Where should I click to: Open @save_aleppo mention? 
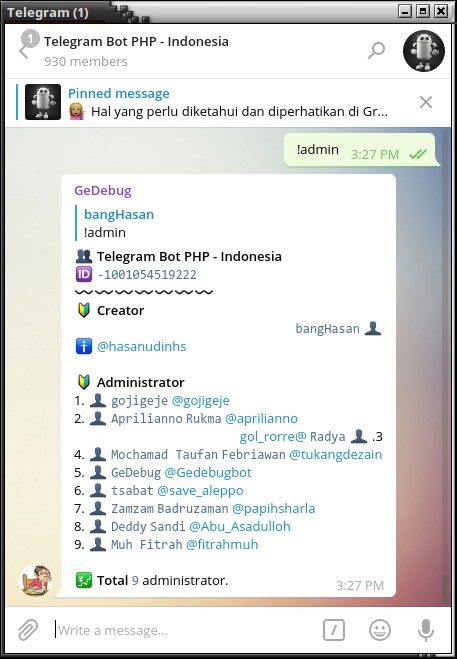[201, 490]
